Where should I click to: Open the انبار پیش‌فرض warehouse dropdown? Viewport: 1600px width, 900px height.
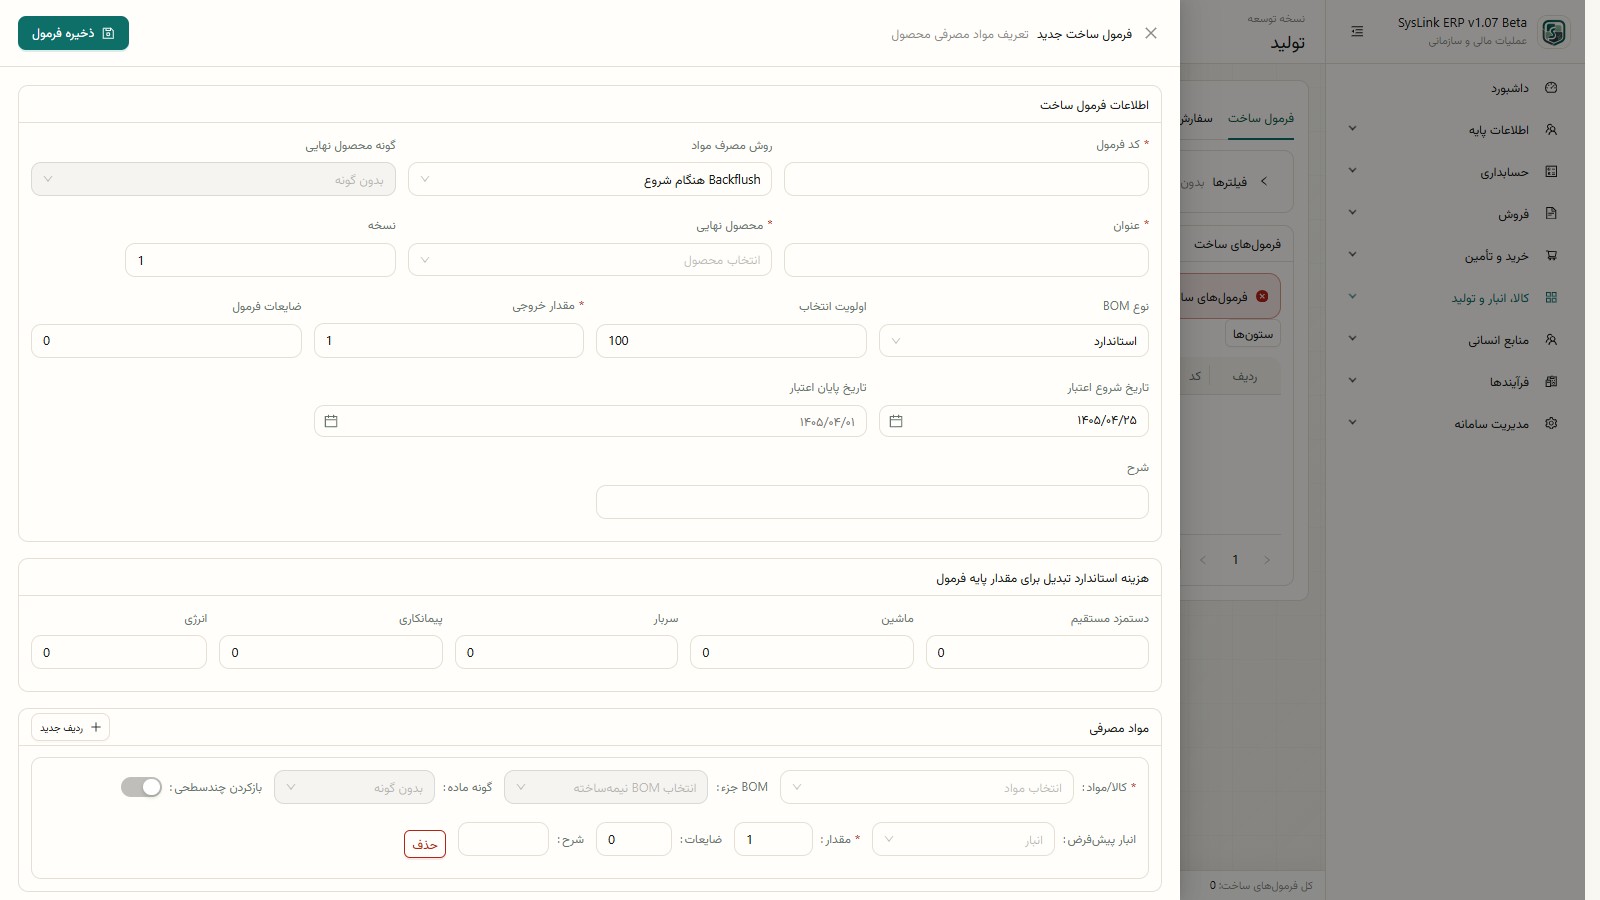(x=963, y=839)
